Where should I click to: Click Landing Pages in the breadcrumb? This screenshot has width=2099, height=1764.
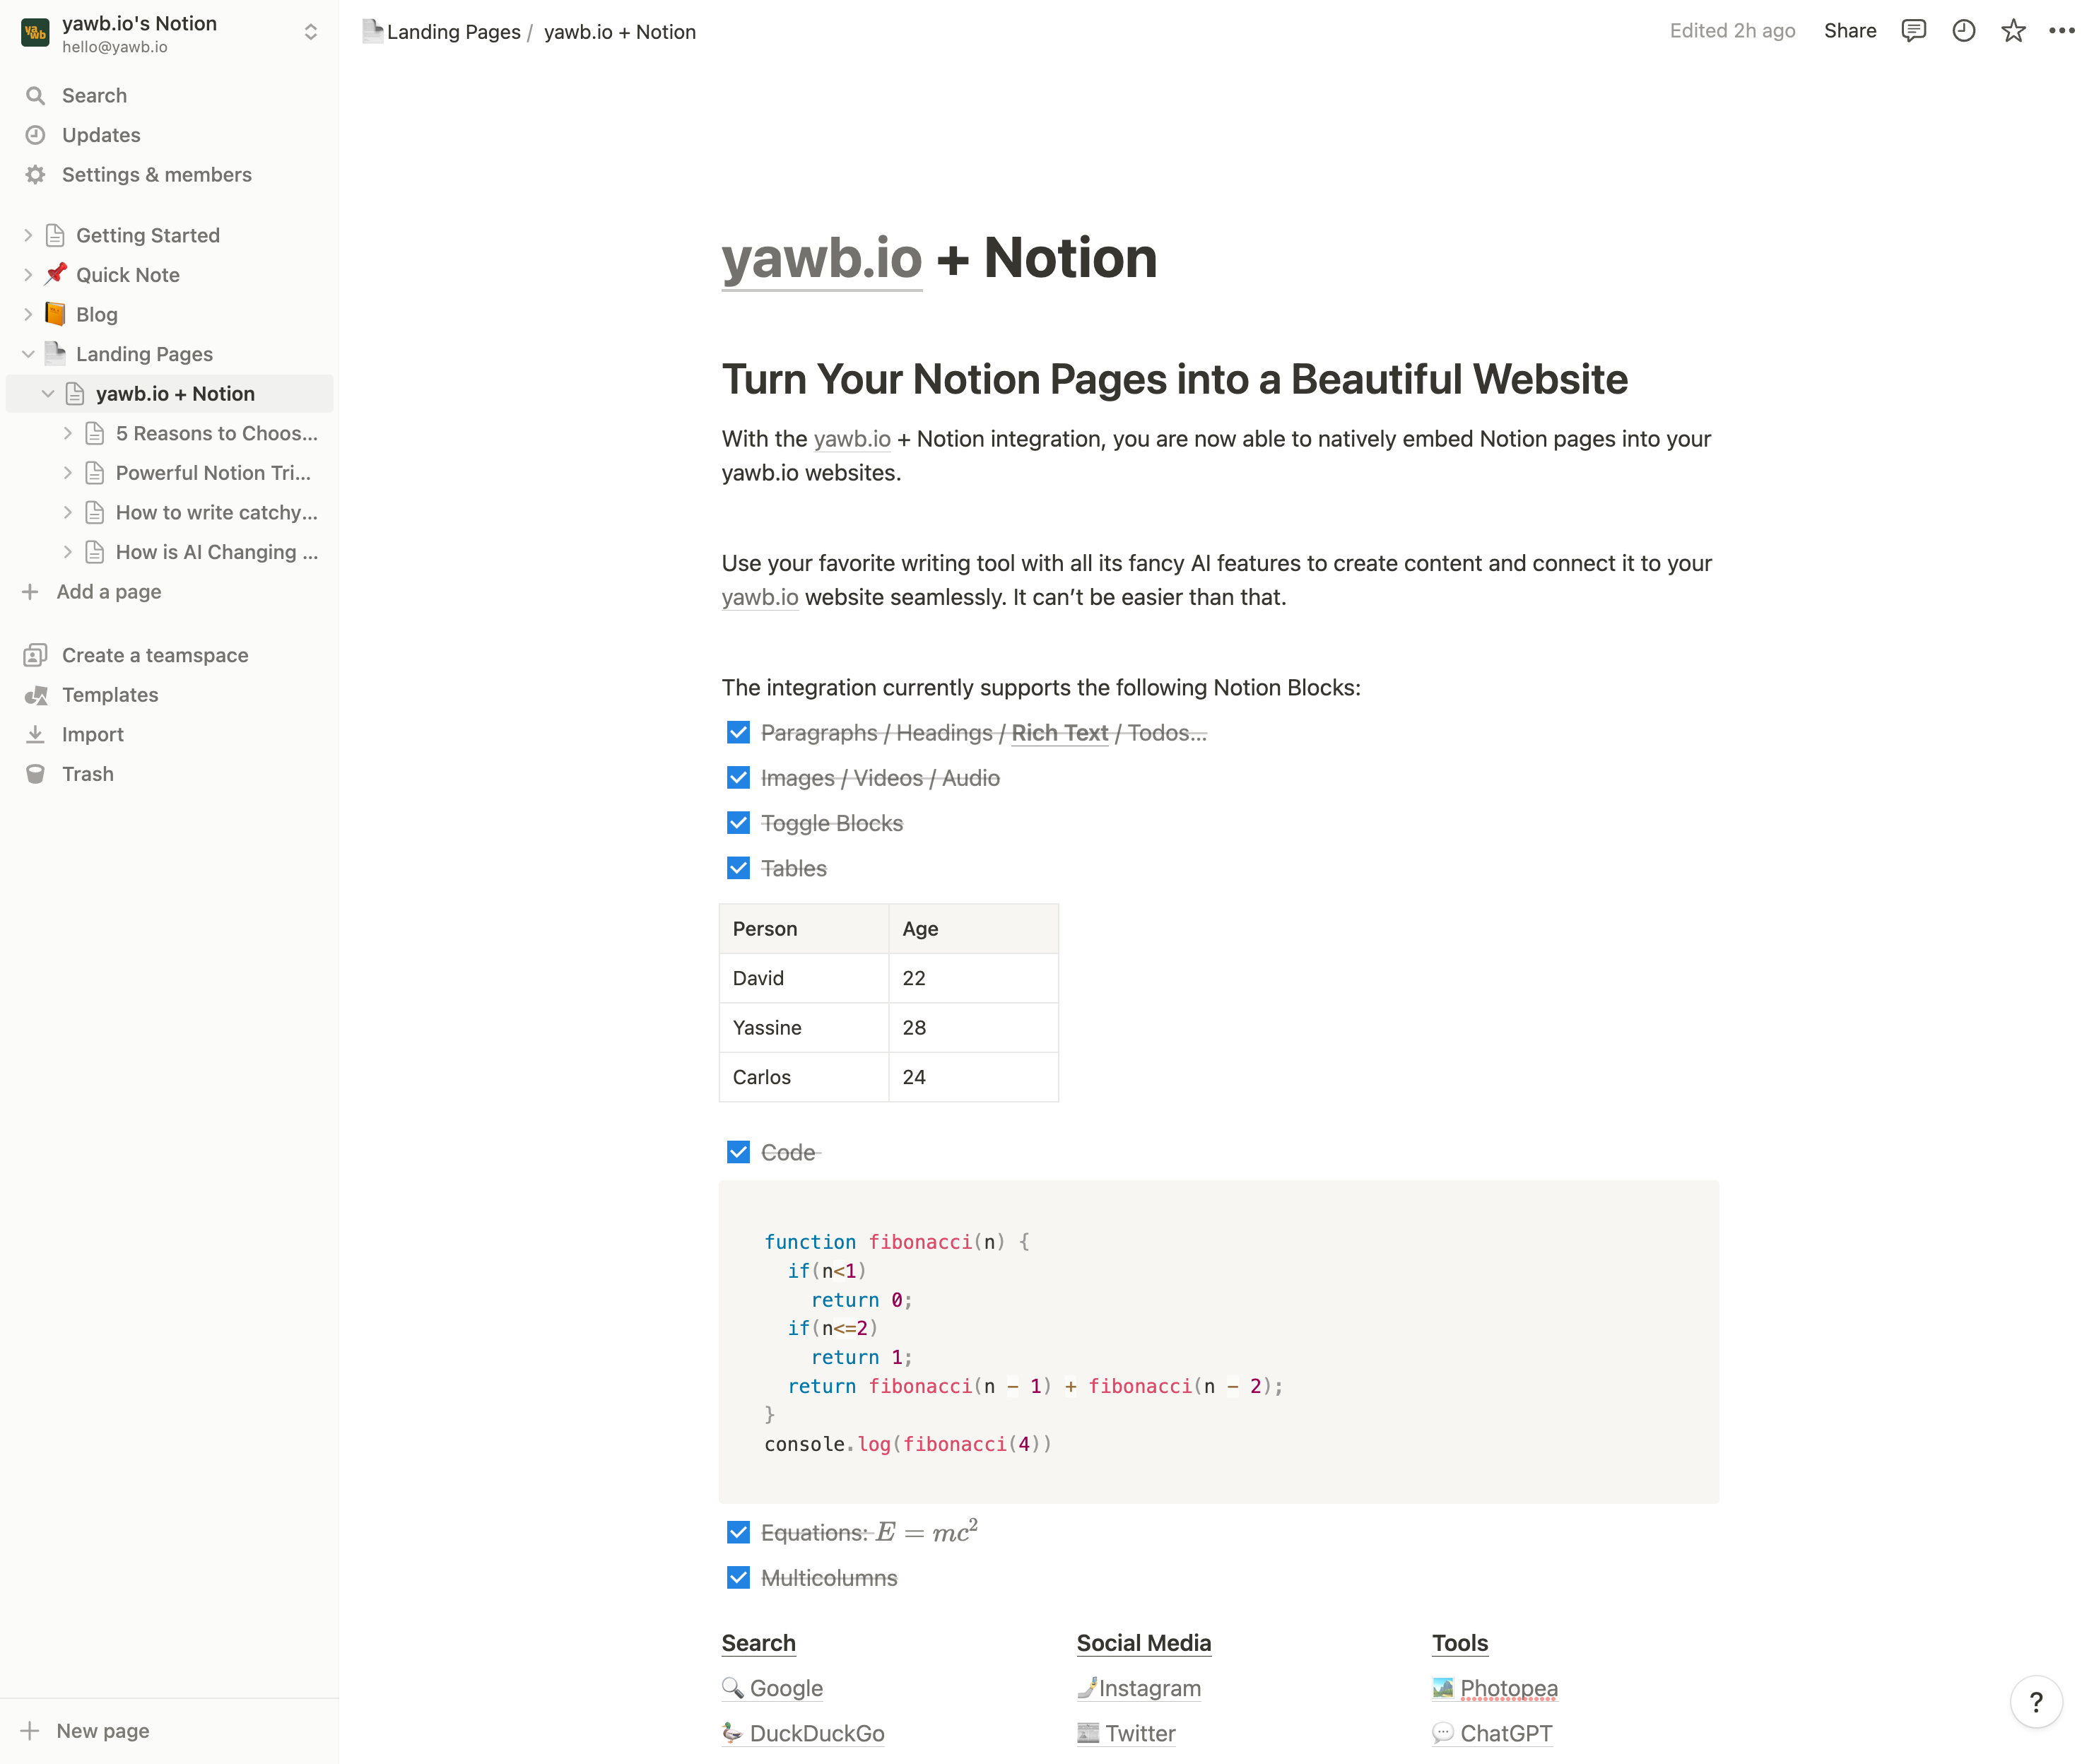coord(453,32)
